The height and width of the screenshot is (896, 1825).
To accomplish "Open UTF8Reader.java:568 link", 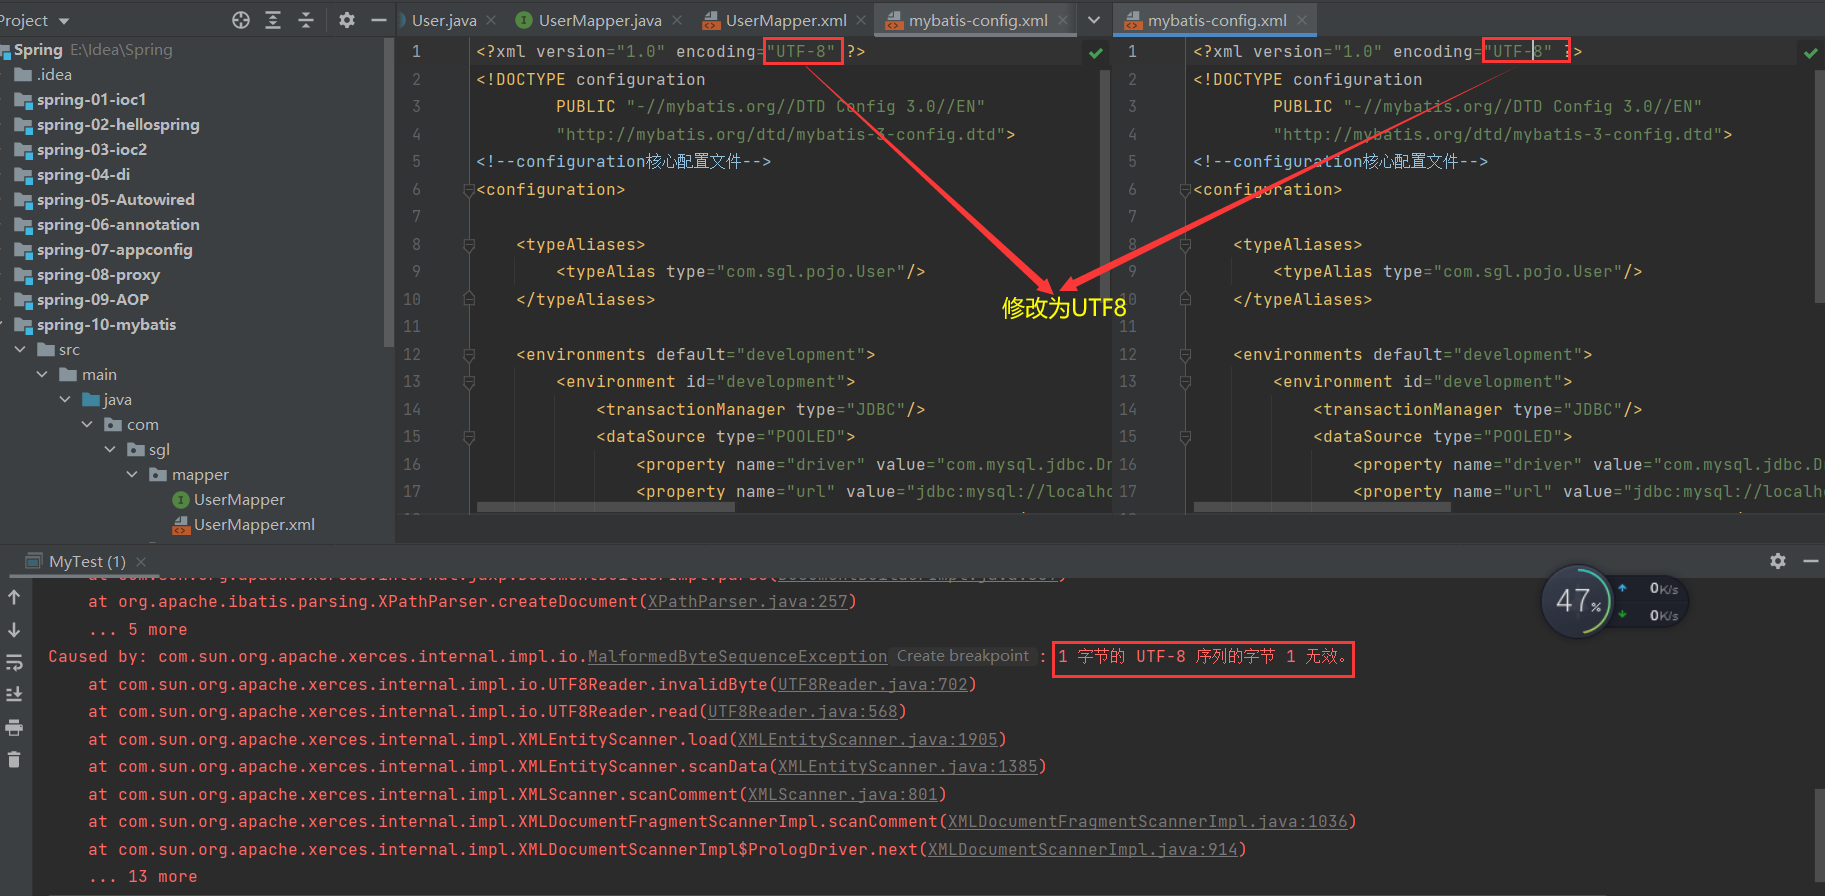I will click(803, 712).
